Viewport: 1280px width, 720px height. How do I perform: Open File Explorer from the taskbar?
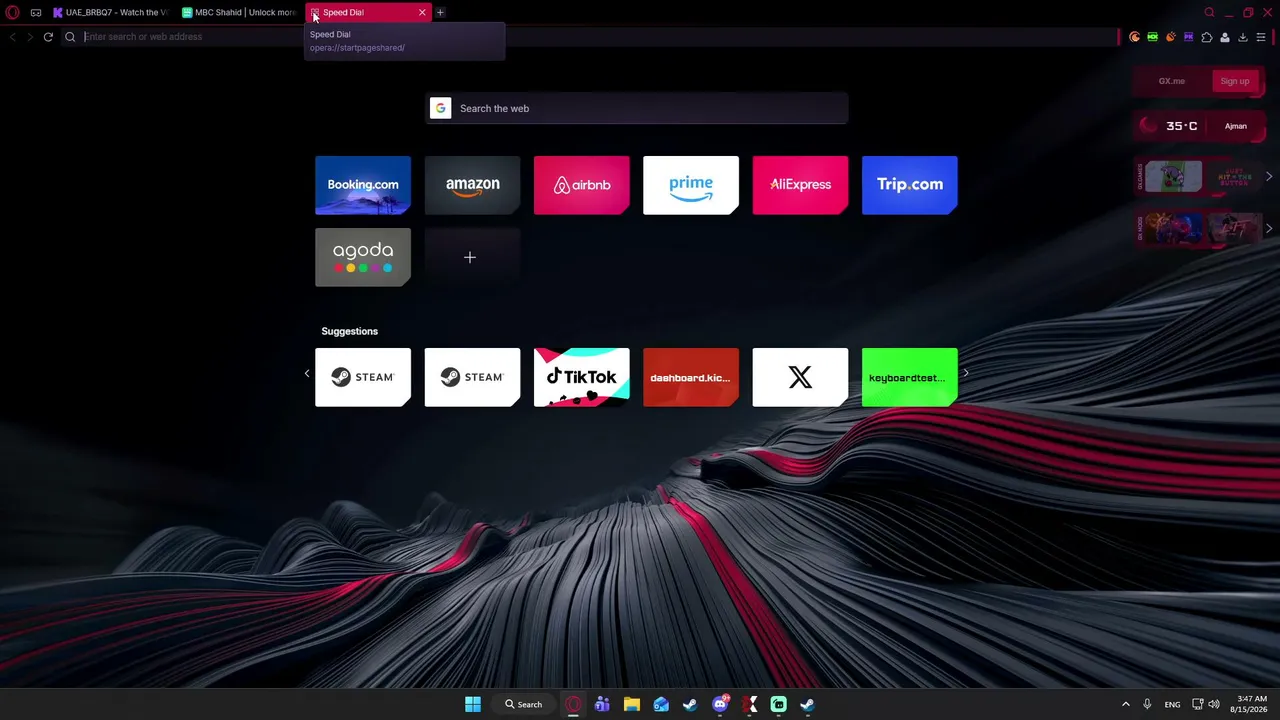(x=632, y=704)
